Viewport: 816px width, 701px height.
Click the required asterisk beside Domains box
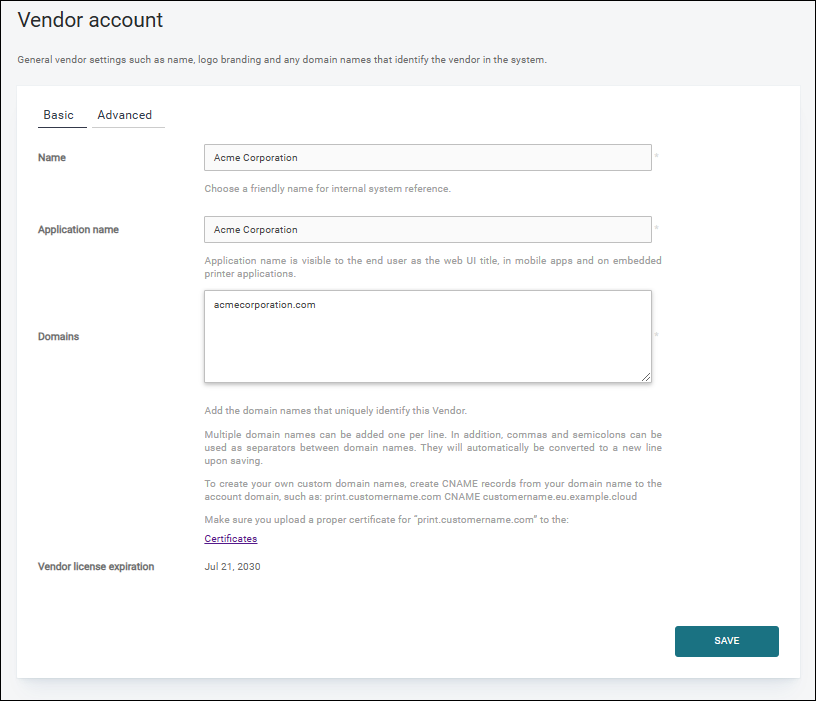coord(656,335)
